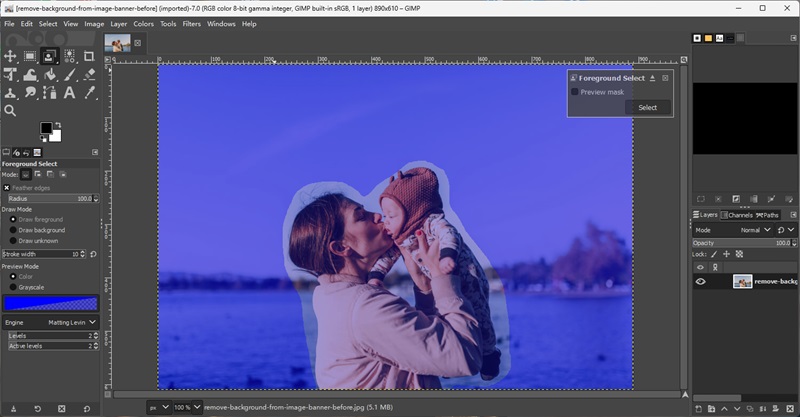Open the px unit dropdown
This screenshot has height=417, width=800.
pos(159,407)
